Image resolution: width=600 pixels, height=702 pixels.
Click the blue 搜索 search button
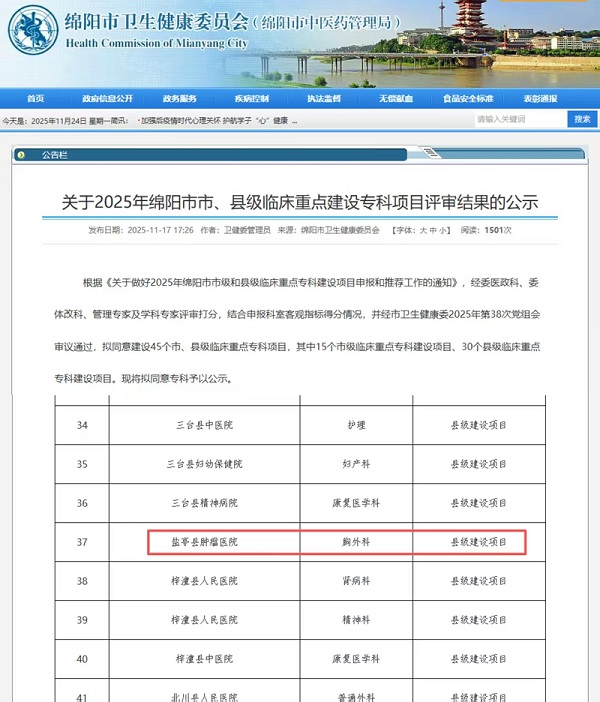coord(582,119)
